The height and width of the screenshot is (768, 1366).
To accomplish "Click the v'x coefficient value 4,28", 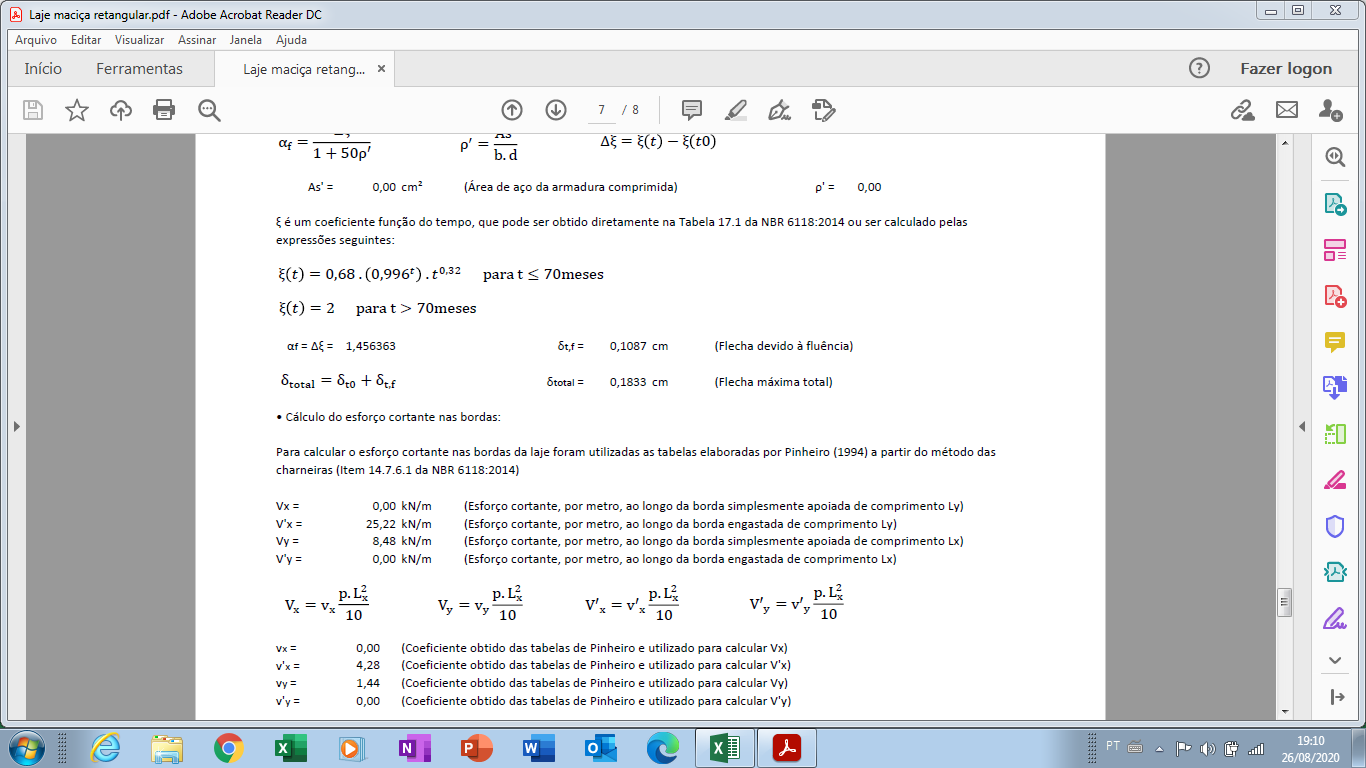I will pyautogui.click(x=367, y=666).
